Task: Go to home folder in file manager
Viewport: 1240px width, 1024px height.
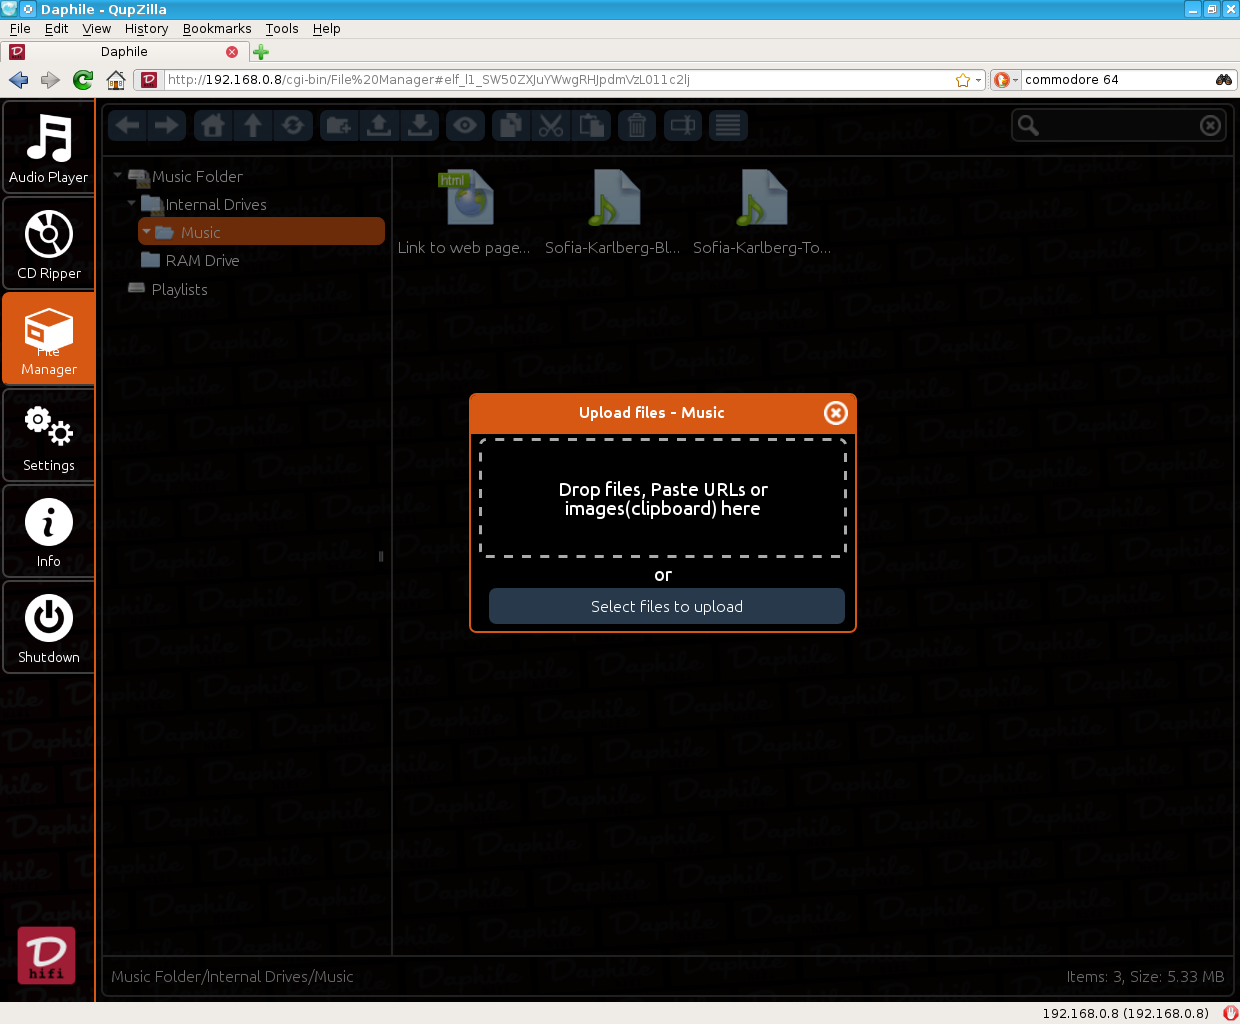Action: pos(213,125)
